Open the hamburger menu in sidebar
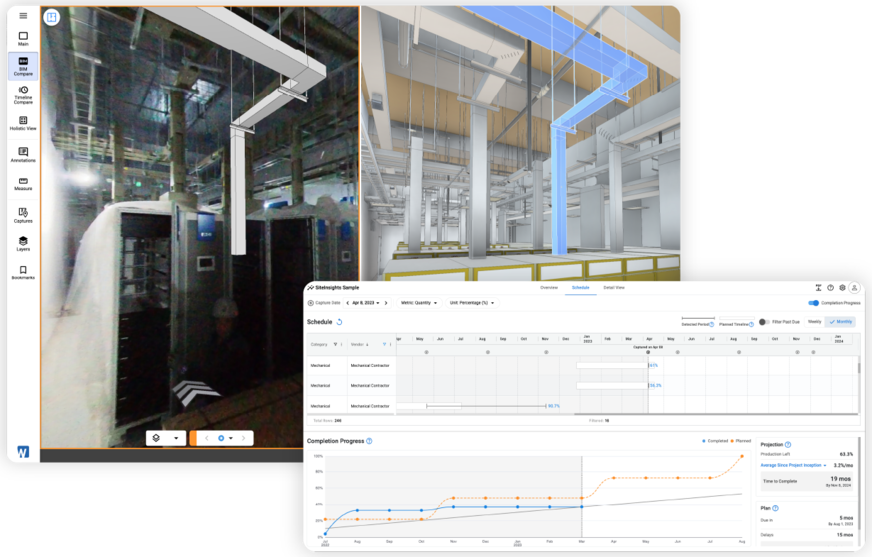Screen dimensions: 872x557 click(23, 15)
